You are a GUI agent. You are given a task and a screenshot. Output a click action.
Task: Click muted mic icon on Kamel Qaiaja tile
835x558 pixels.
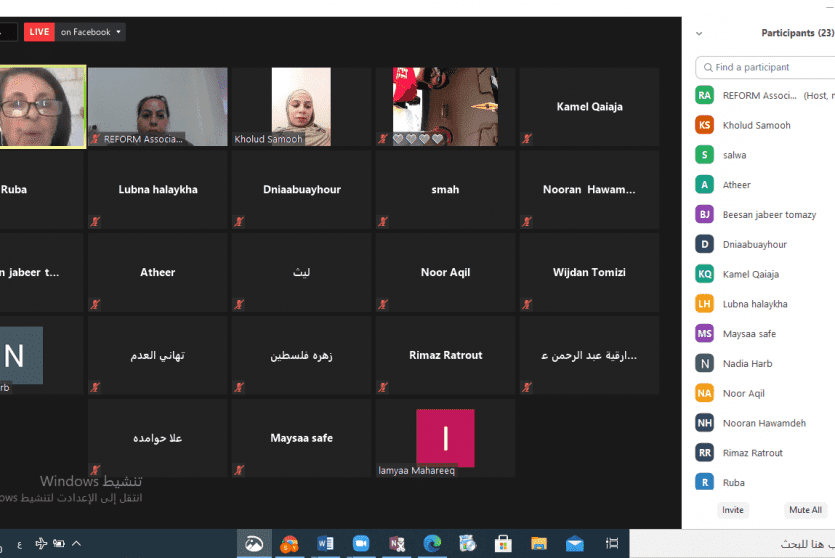coord(527,138)
